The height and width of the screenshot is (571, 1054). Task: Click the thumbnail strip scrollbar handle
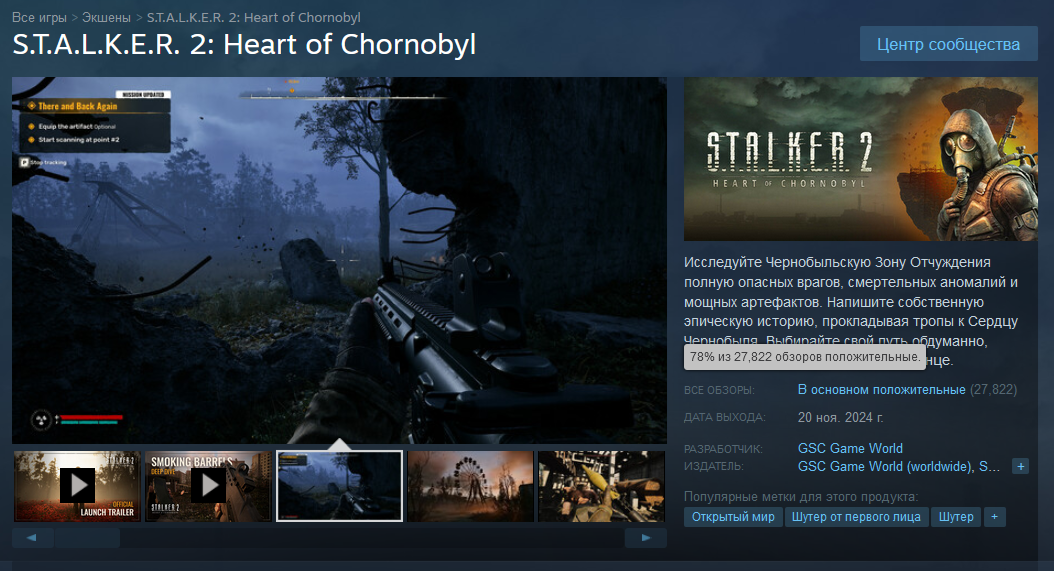tap(87, 537)
